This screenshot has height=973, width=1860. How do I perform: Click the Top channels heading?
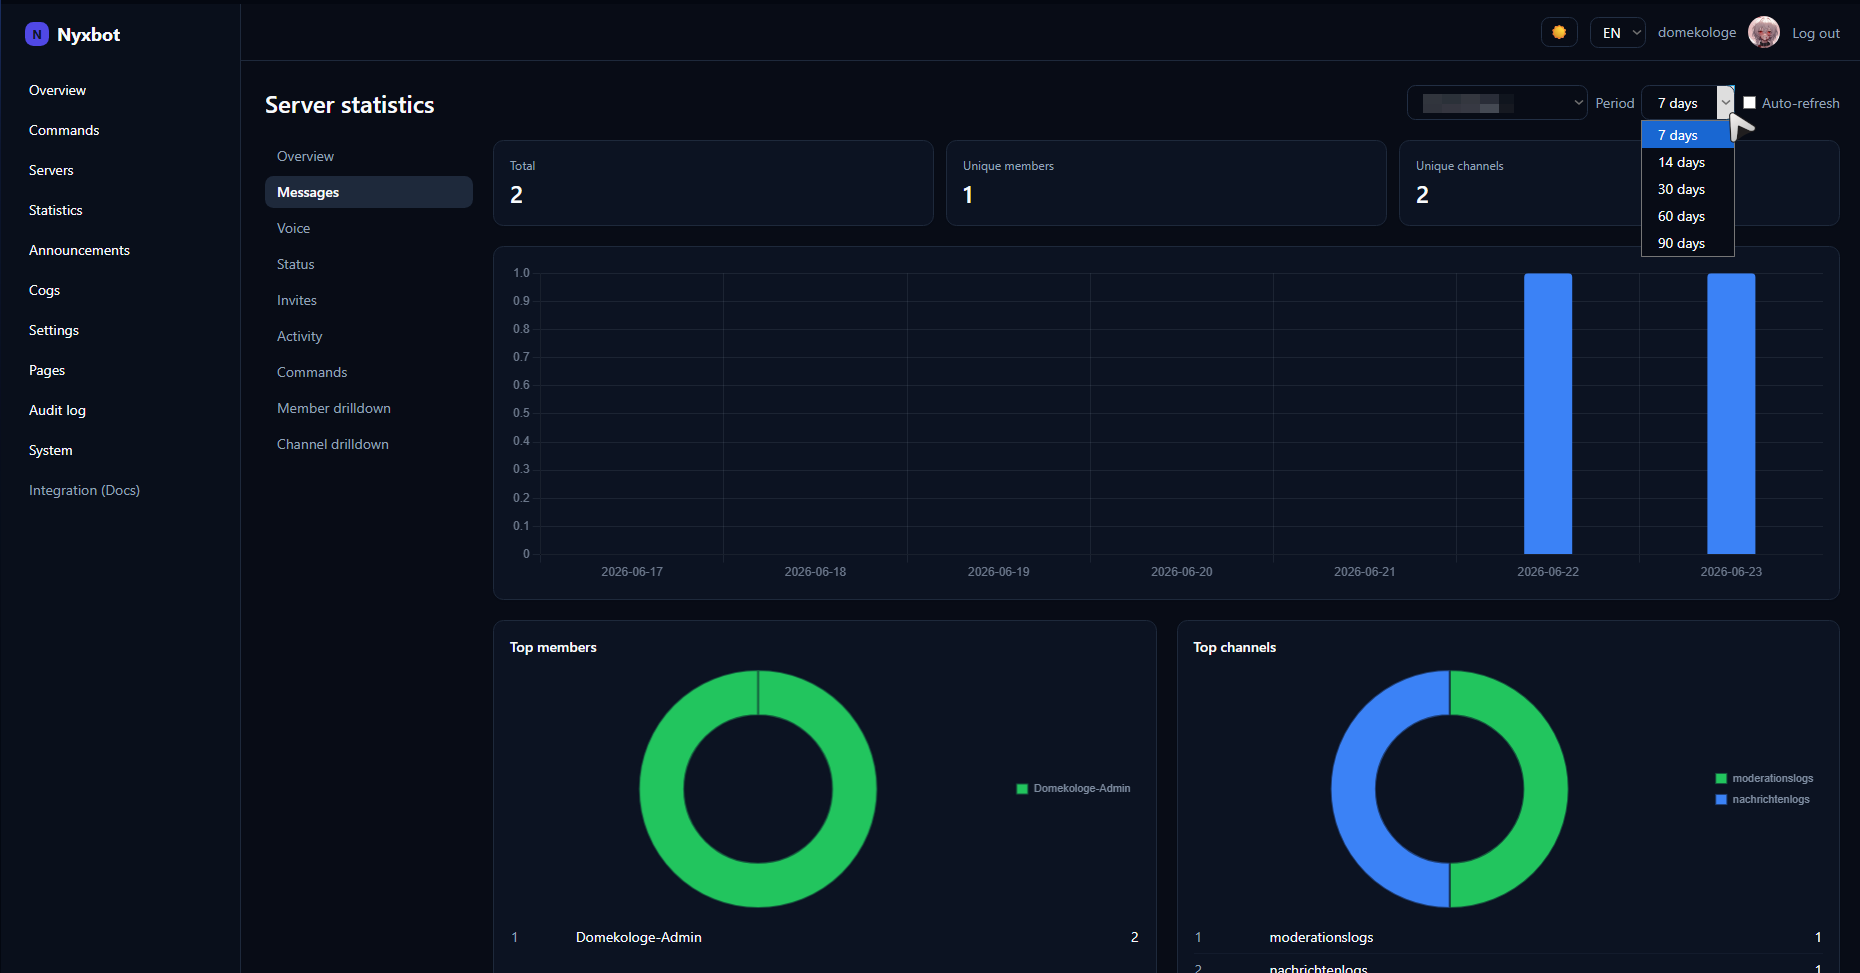coord(1234,647)
